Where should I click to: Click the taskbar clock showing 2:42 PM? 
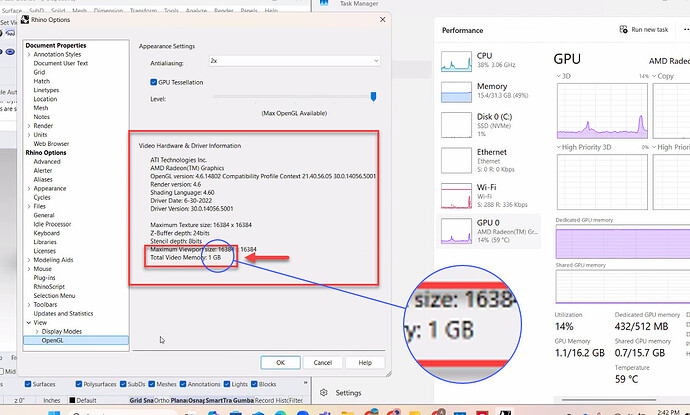coord(668,412)
